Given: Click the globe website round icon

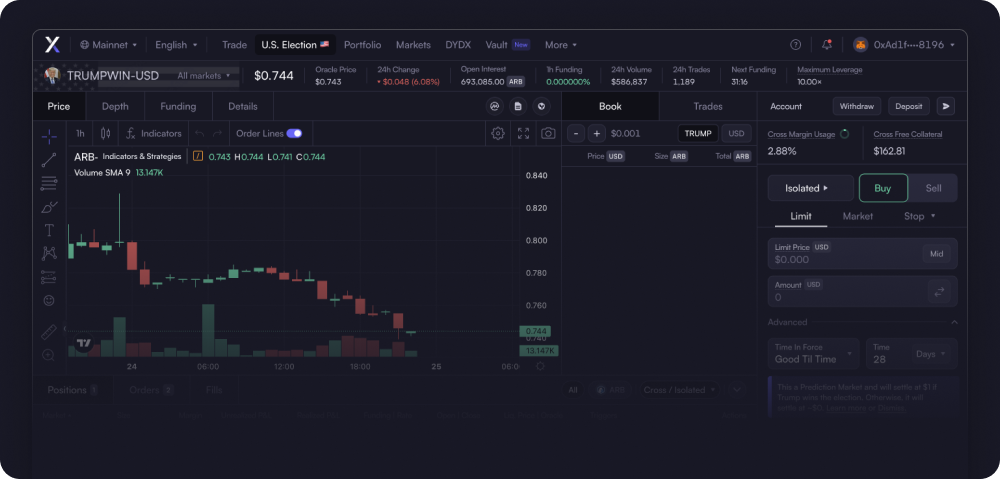Looking at the screenshot, I should [x=541, y=107].
